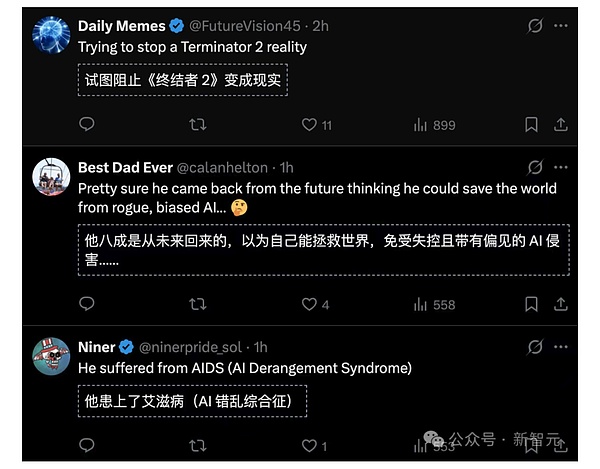Bookmark Best Dad Ever's tweet
Image resolution: width=600 pixels, height=469 pixels.
[x=532, y=304]
